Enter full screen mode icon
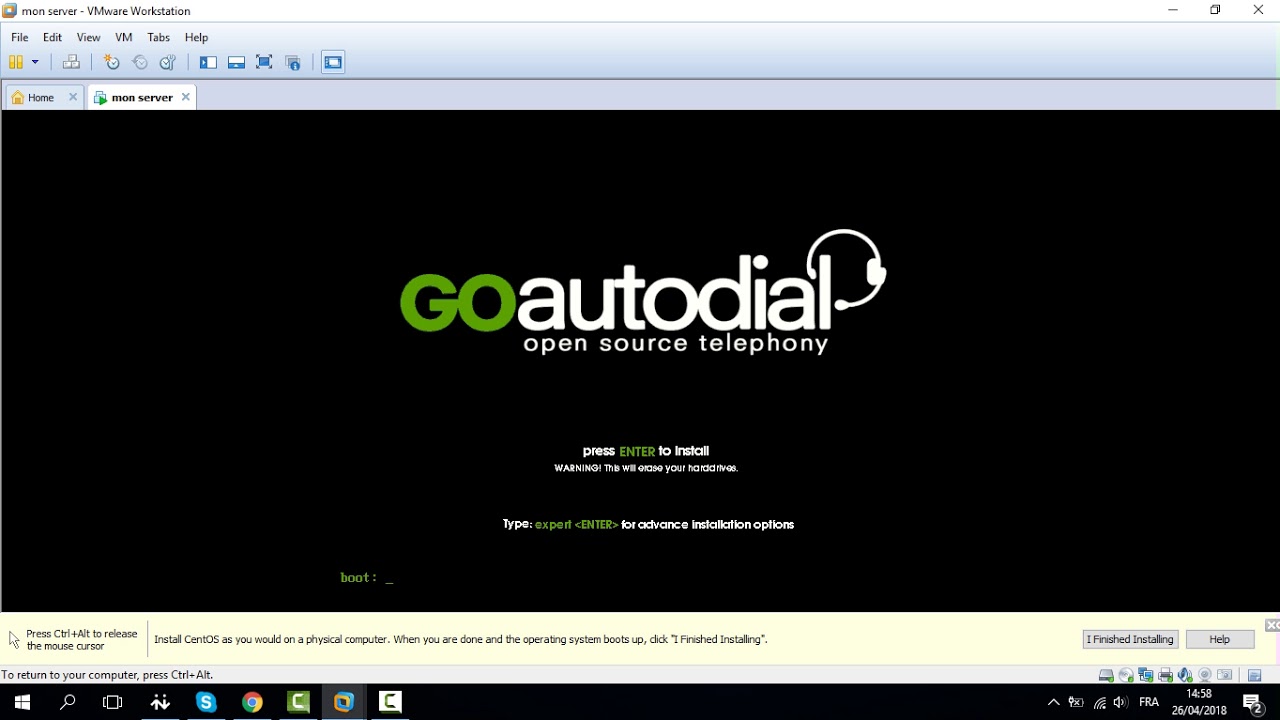Image resolution: width=1280 pixels, height=720 pixels. point(264,62)
